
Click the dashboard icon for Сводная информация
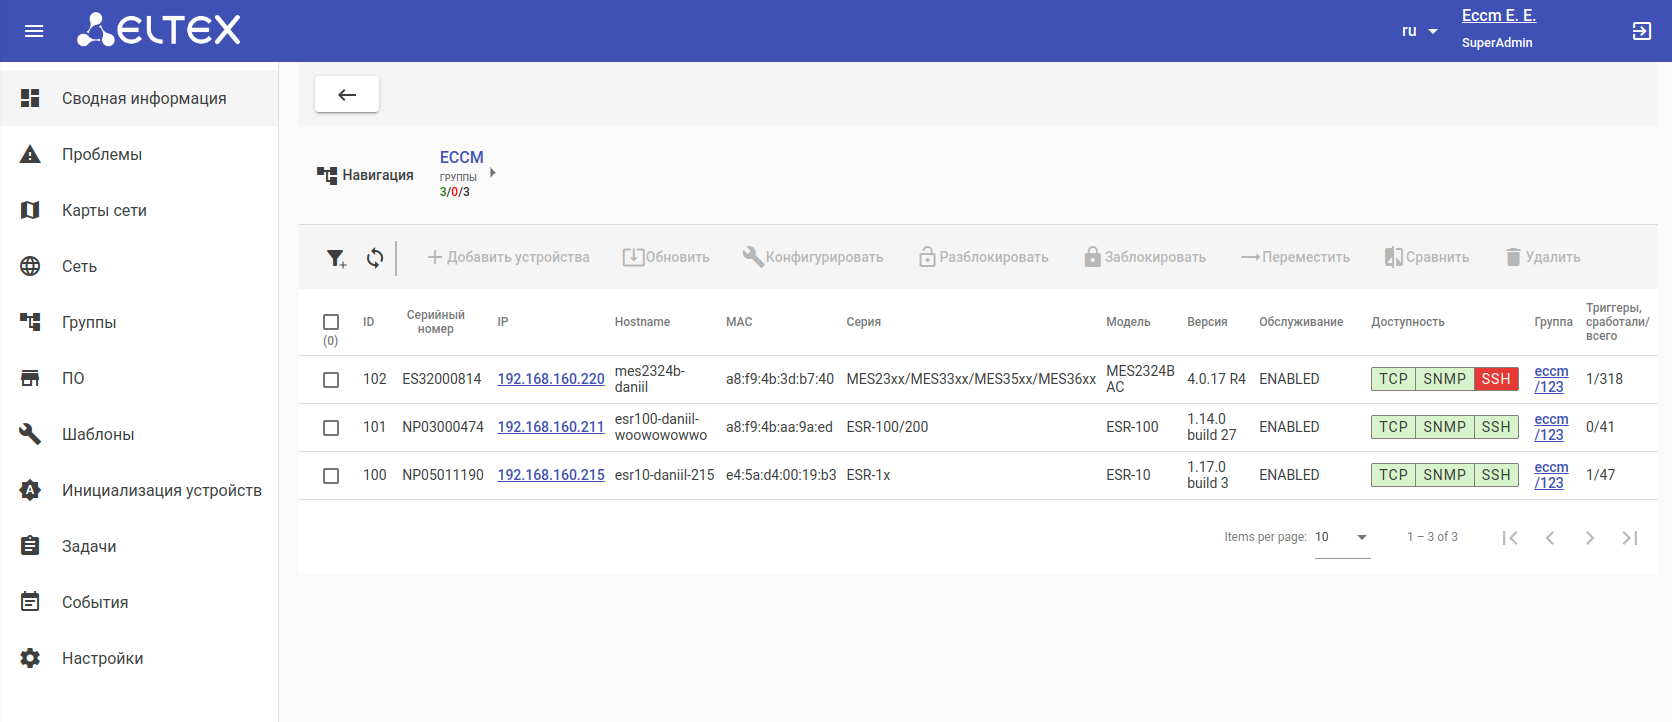coord(30,98)
